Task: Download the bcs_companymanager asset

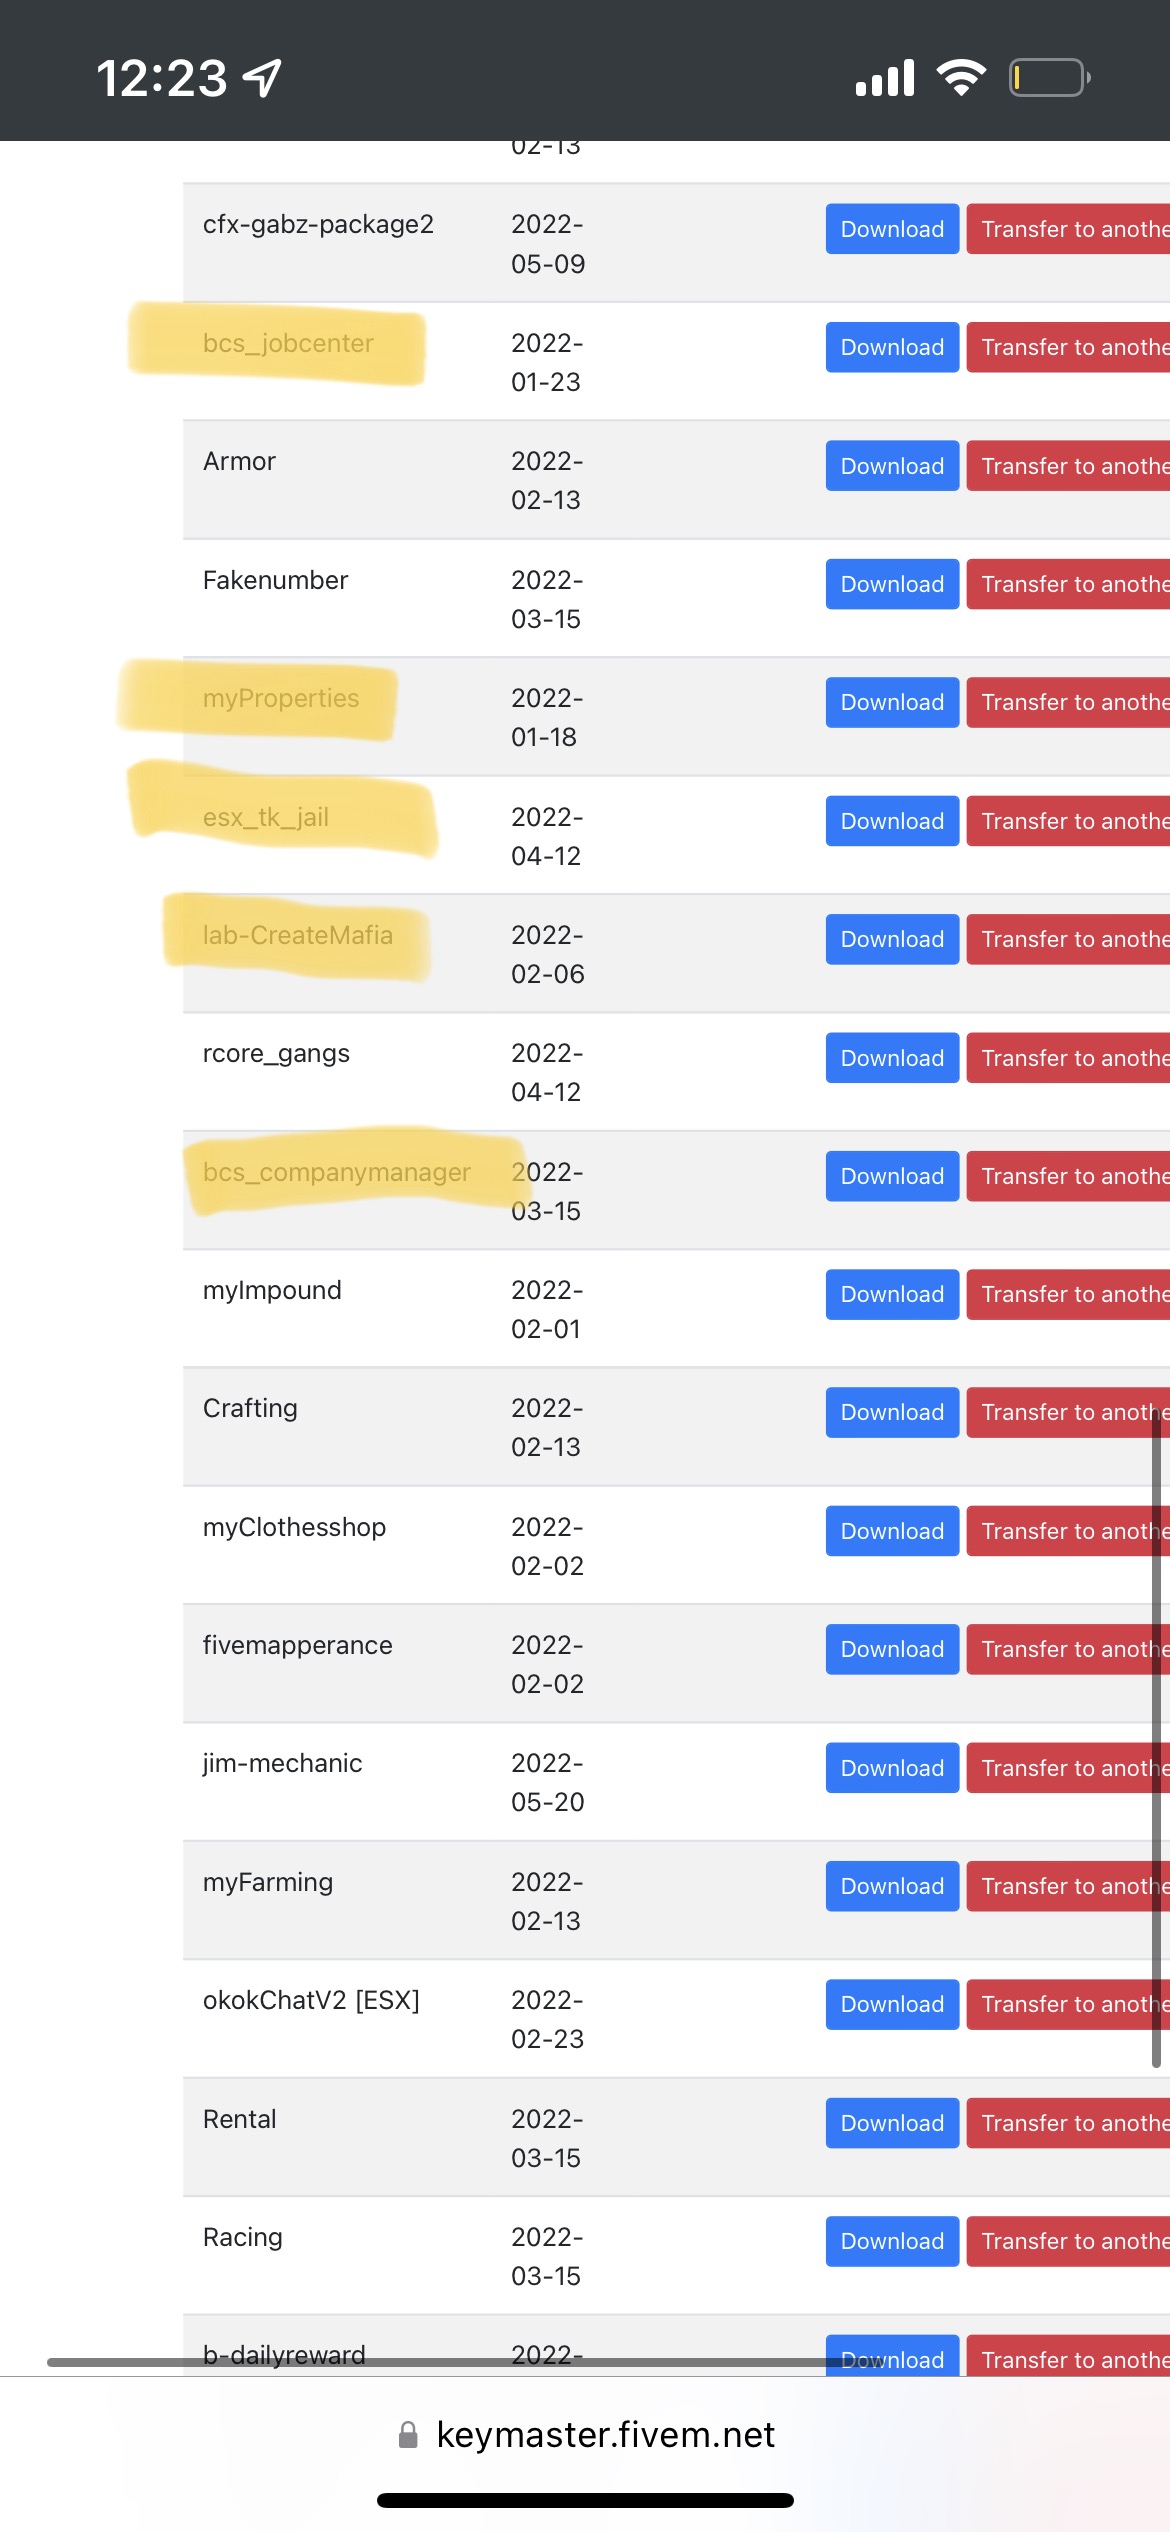Action: (892, 1176)
